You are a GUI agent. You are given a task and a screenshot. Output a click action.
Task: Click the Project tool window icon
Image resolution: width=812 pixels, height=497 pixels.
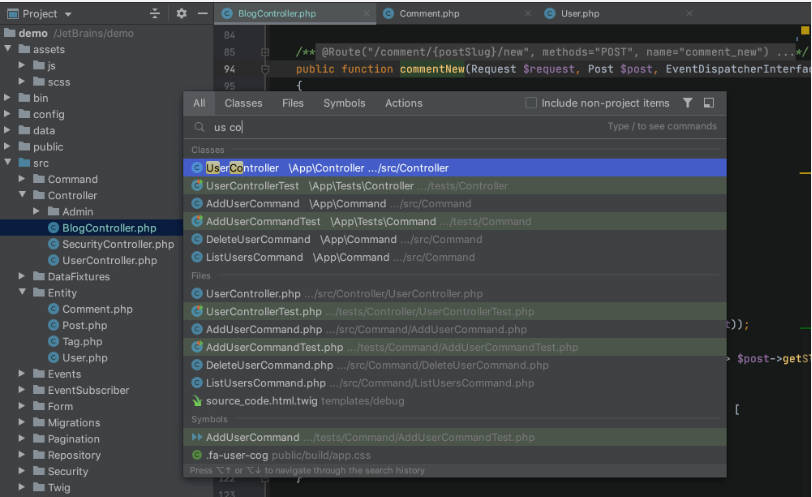(12, 13)
